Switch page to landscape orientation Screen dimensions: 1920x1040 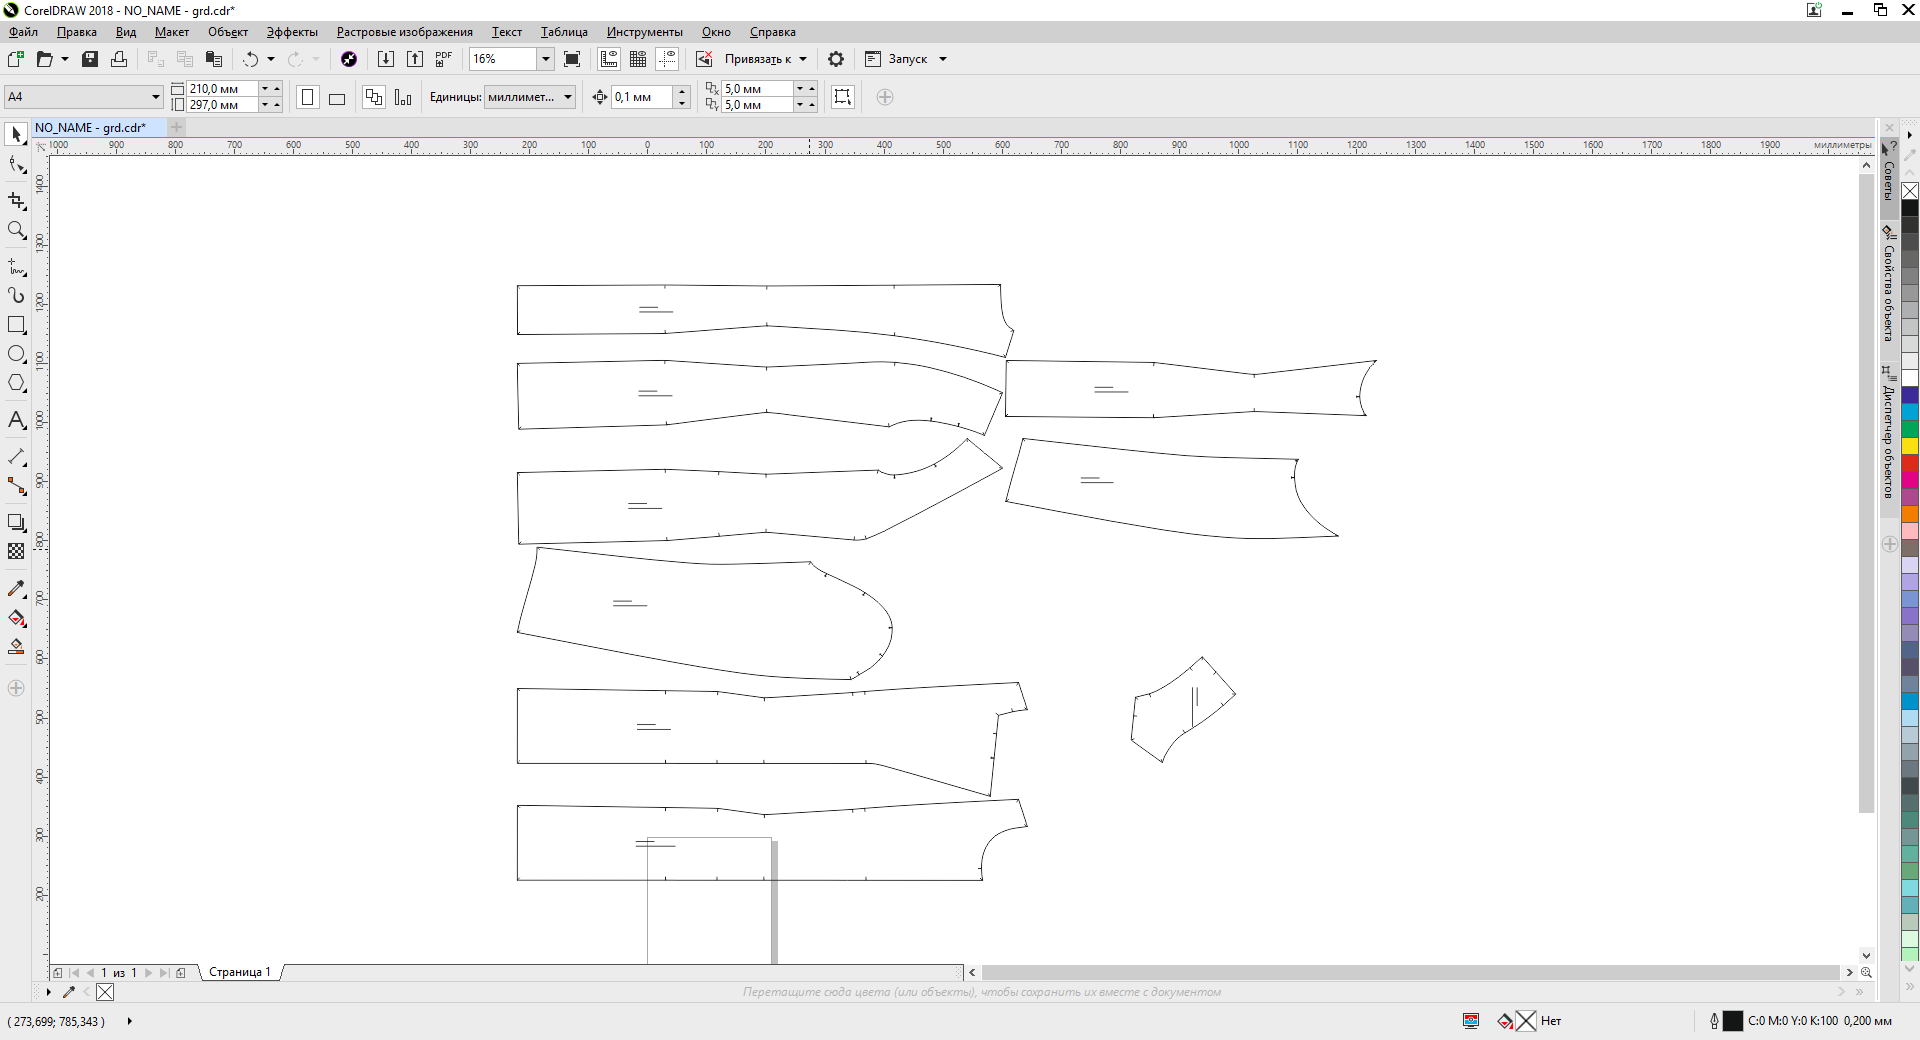click(x=337, y=98)
